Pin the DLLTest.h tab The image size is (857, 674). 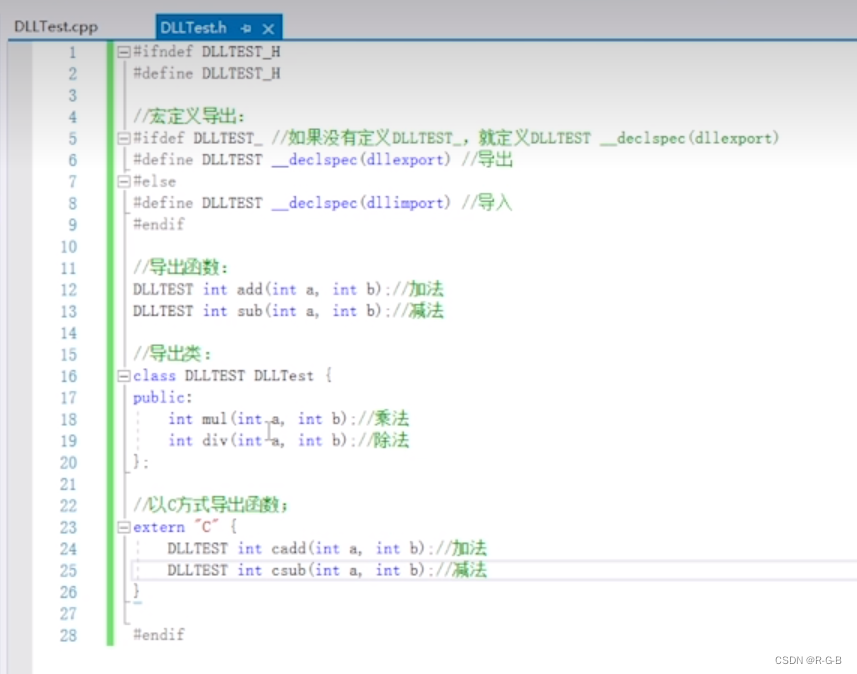[x=246, y=28]
